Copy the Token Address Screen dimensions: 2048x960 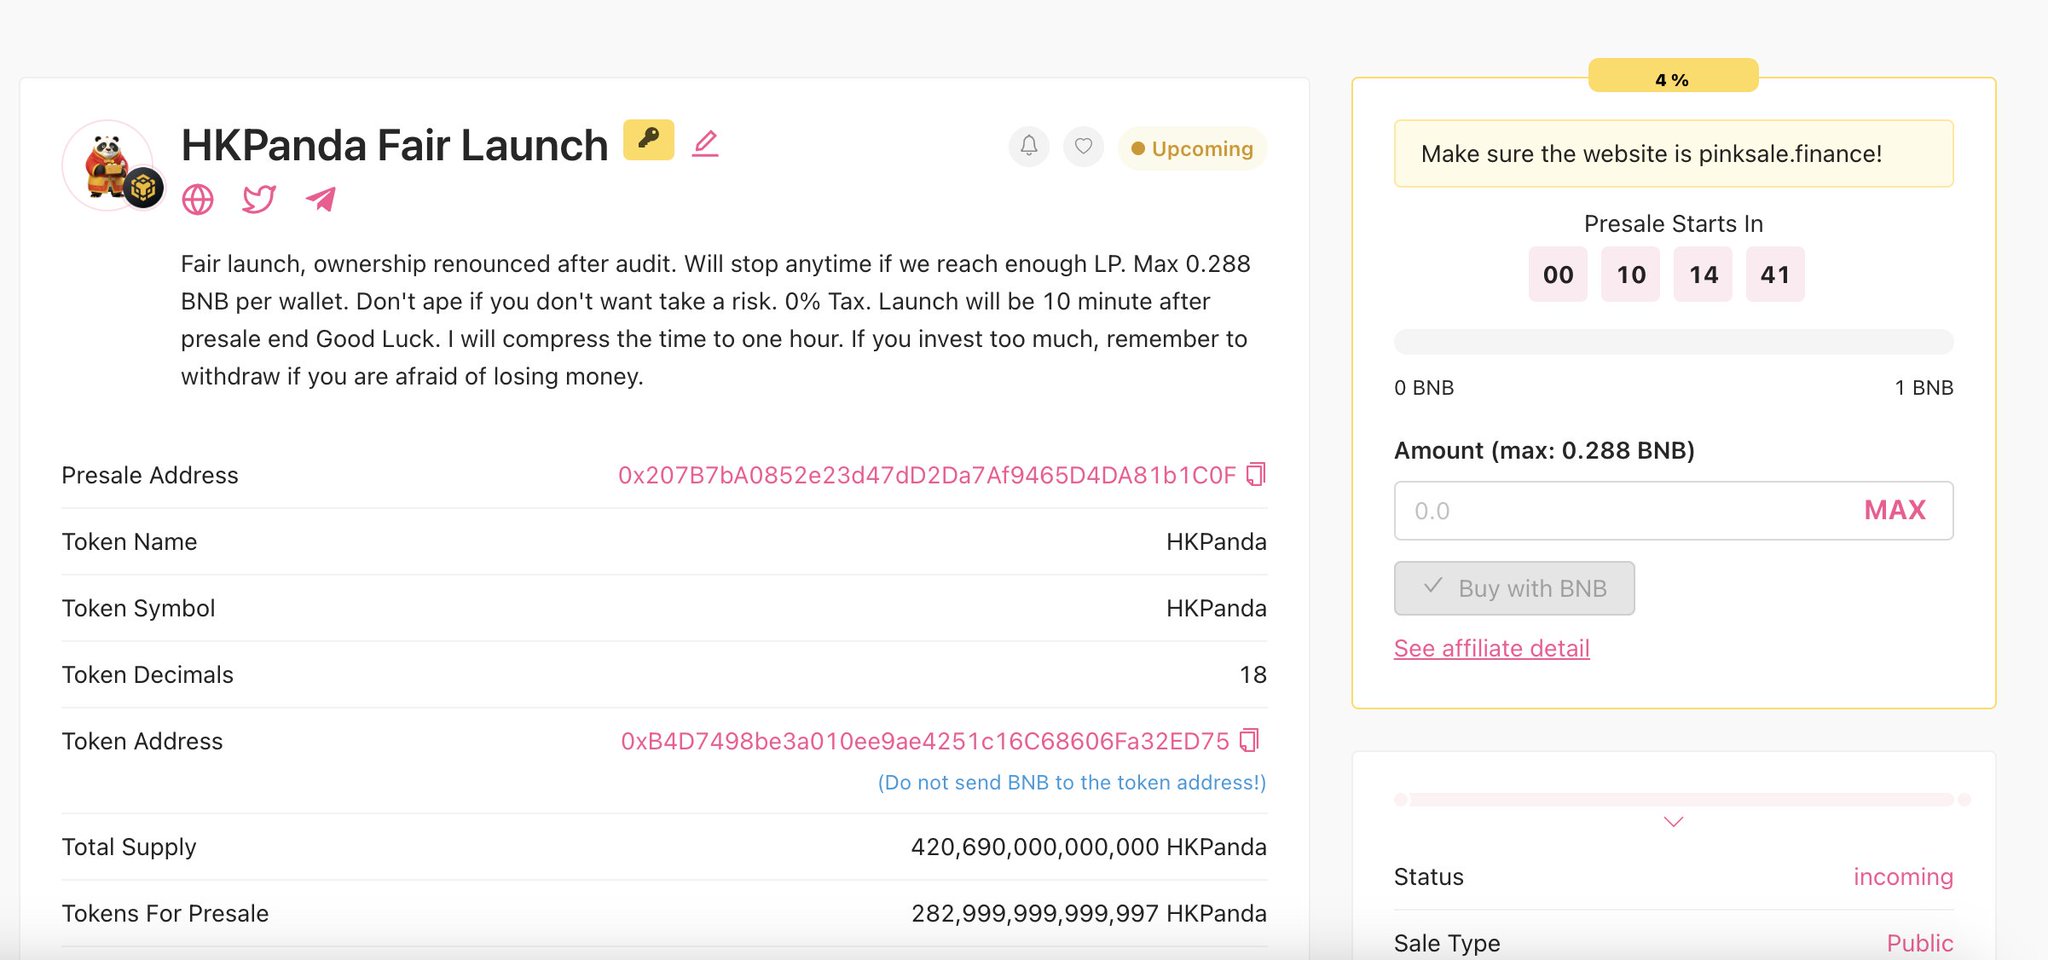click(1249, 740)
